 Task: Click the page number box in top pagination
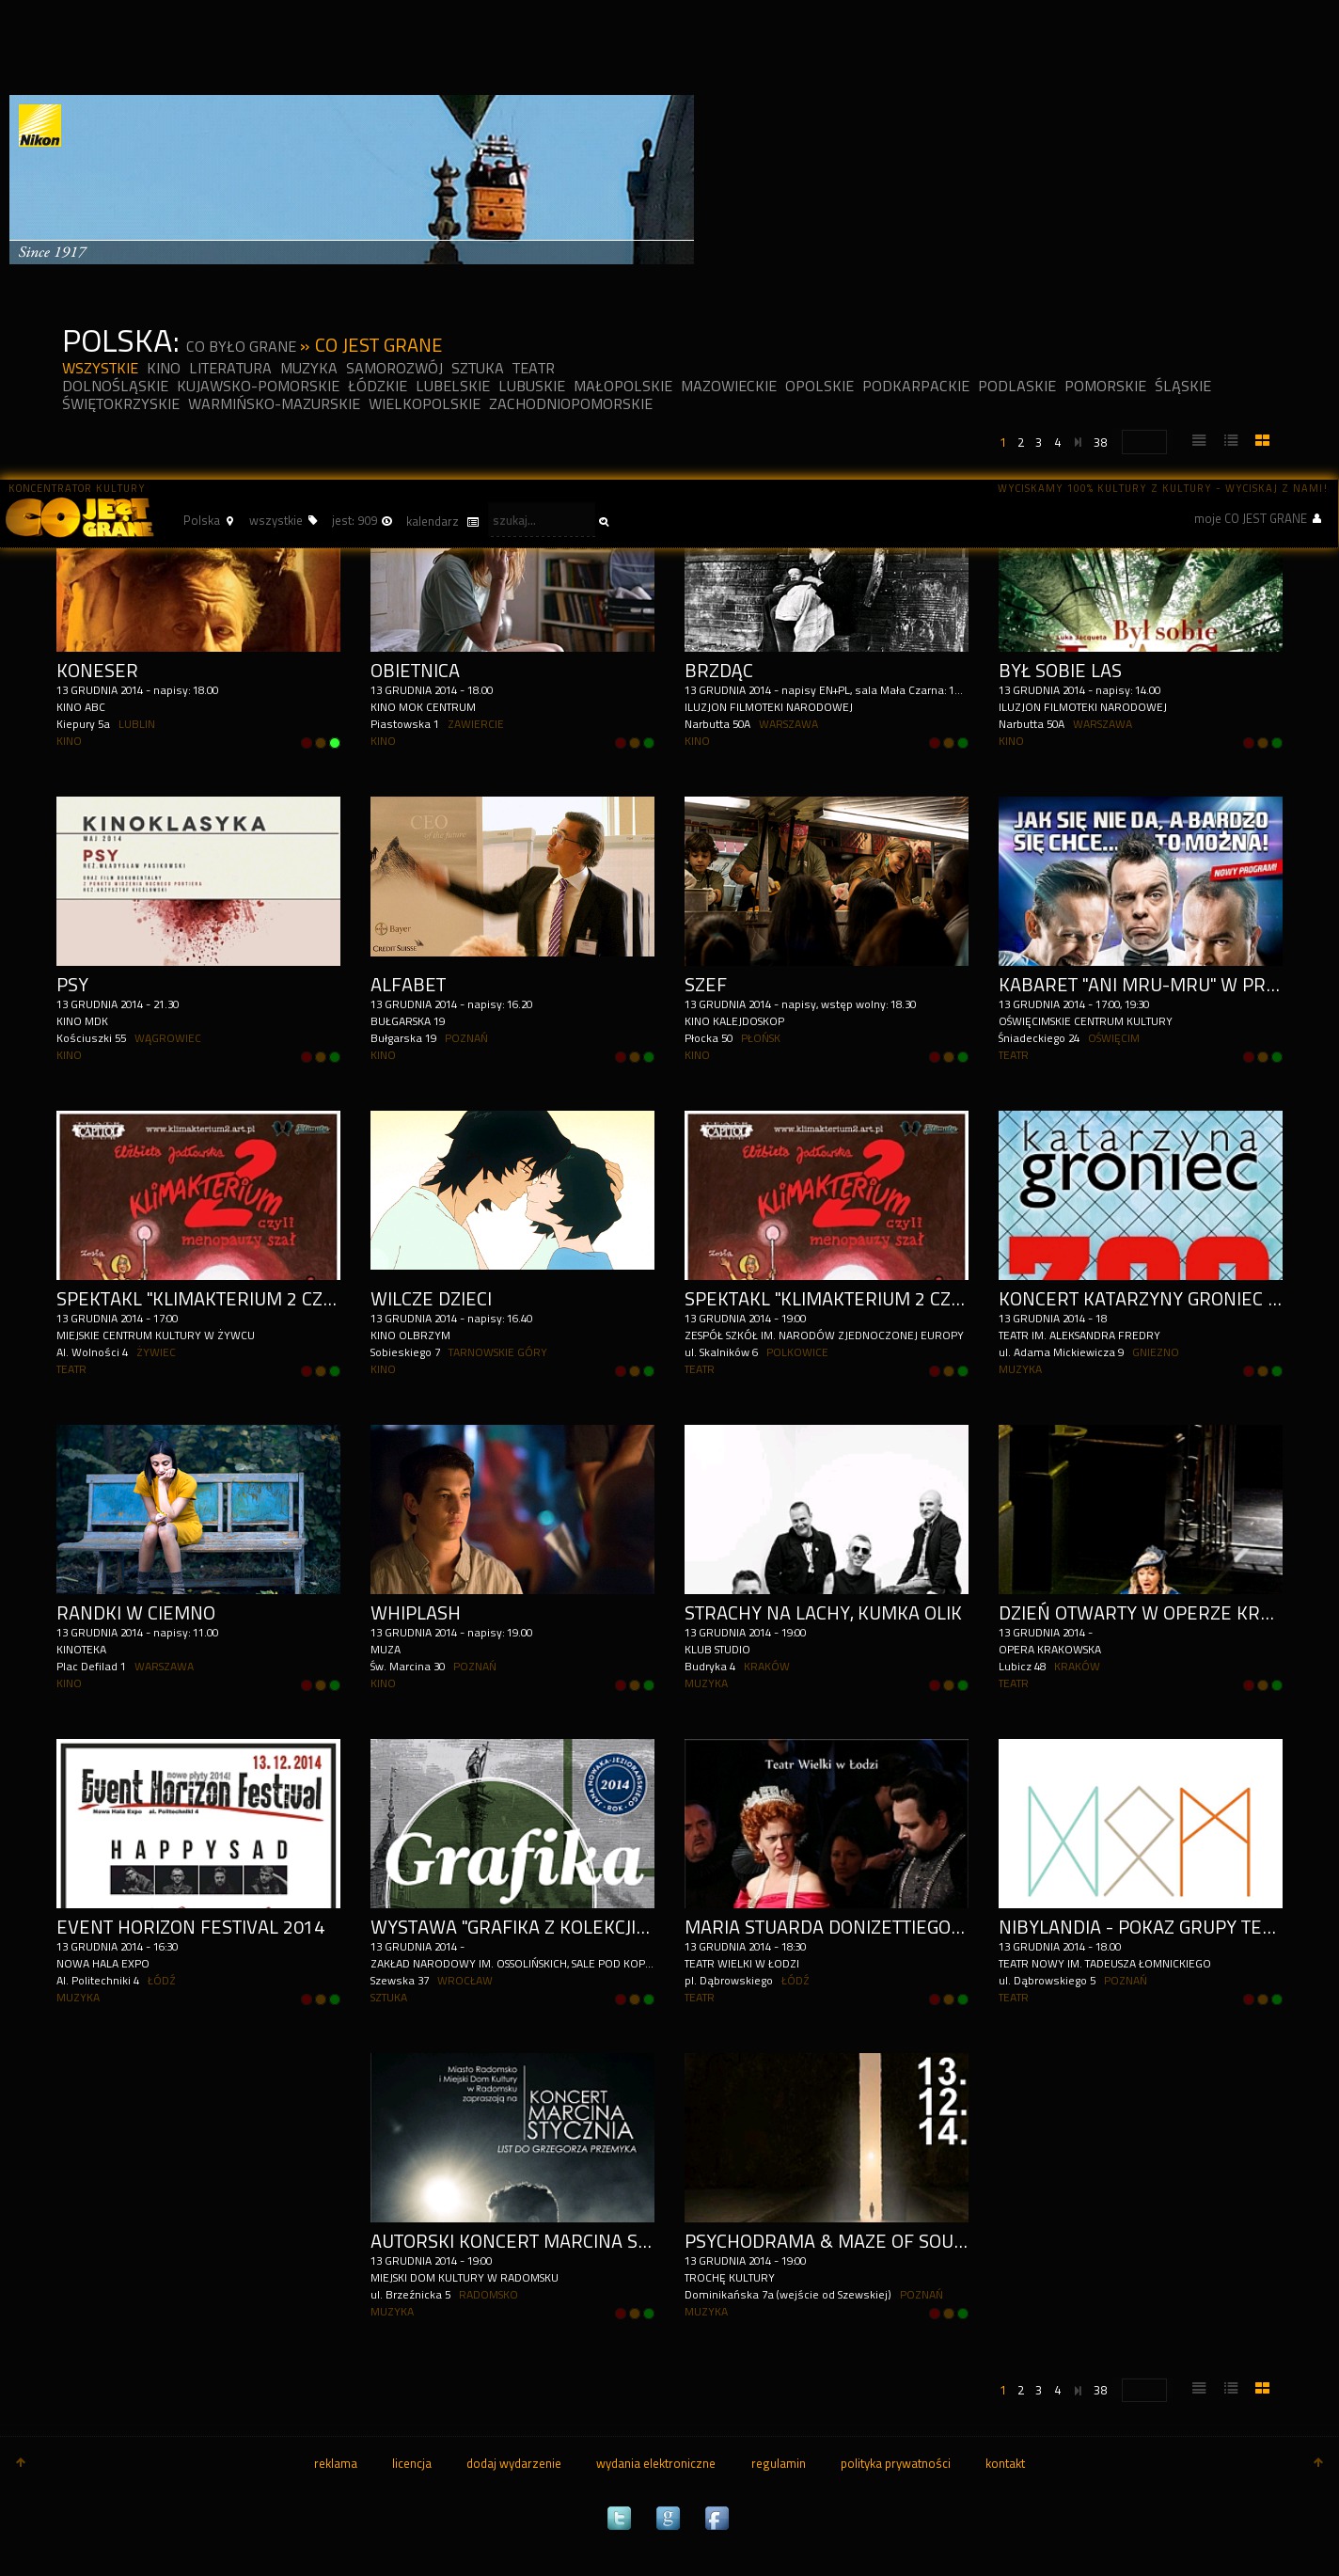click(x=1144, y=442)
